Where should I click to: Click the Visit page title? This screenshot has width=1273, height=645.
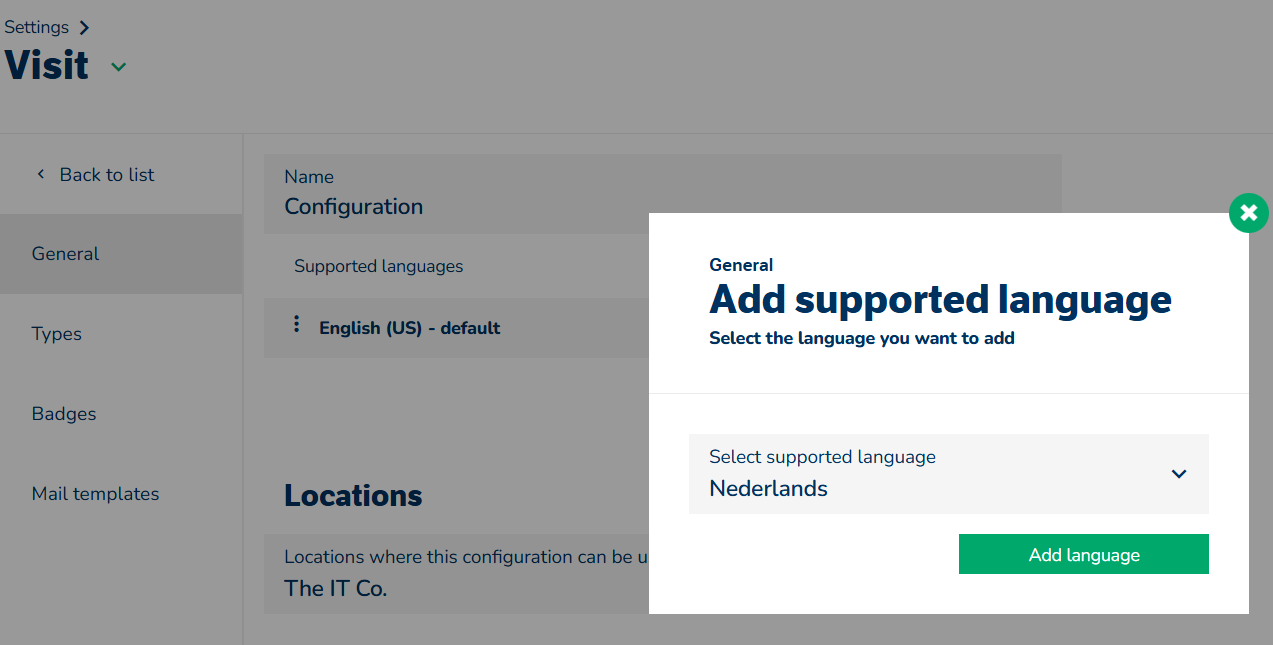[47, 66]
